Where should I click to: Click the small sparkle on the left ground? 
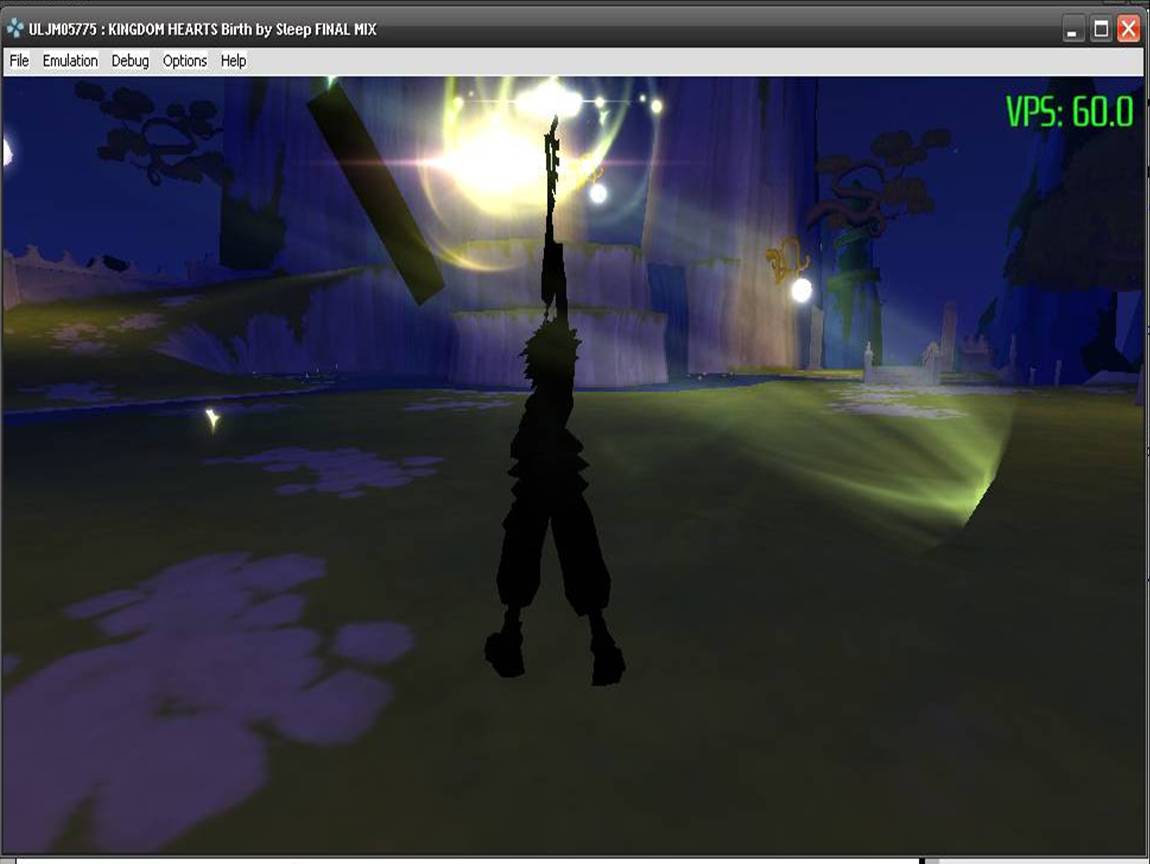pos(212,418)
